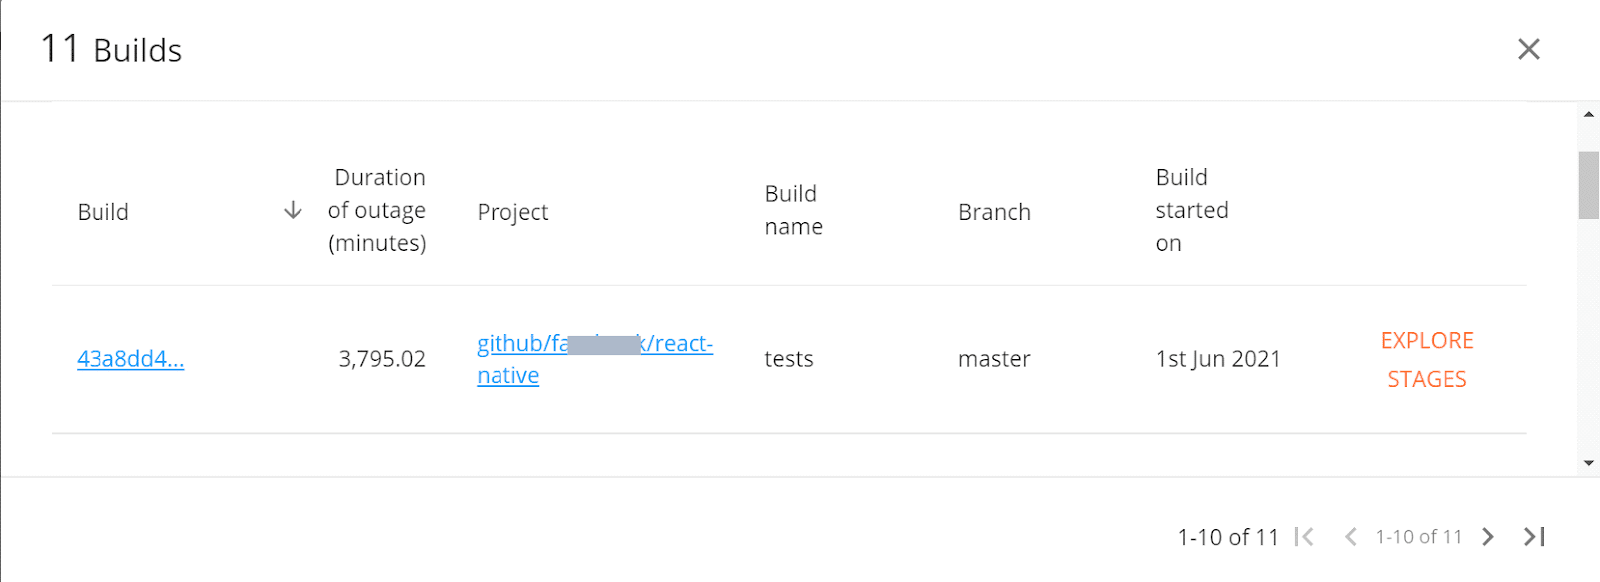This screenshot has height=582, width=1600.
Task: Click the previous page chevron
Action: (1352, 537)
